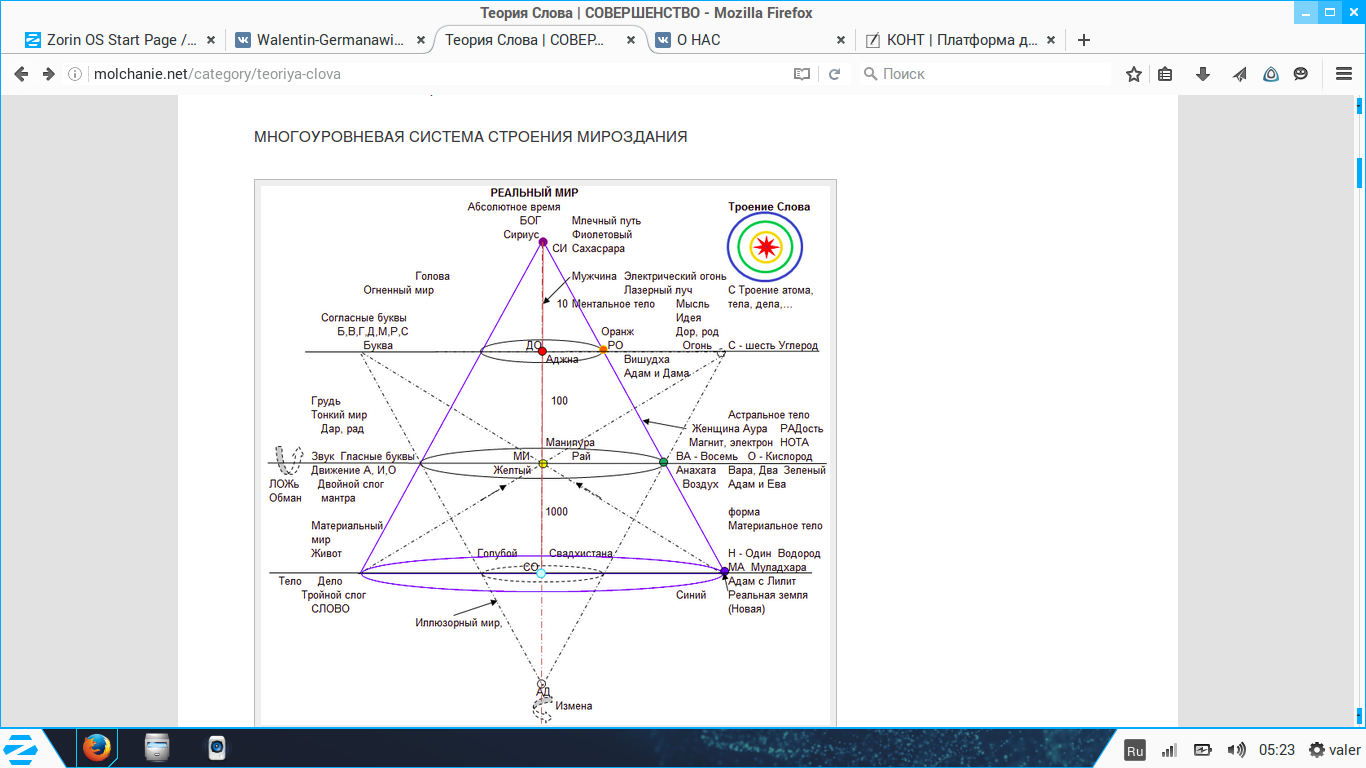Close the Теория Слова tab
The width and height of the screenshot is (1366, 768).
tap(631, 40)
